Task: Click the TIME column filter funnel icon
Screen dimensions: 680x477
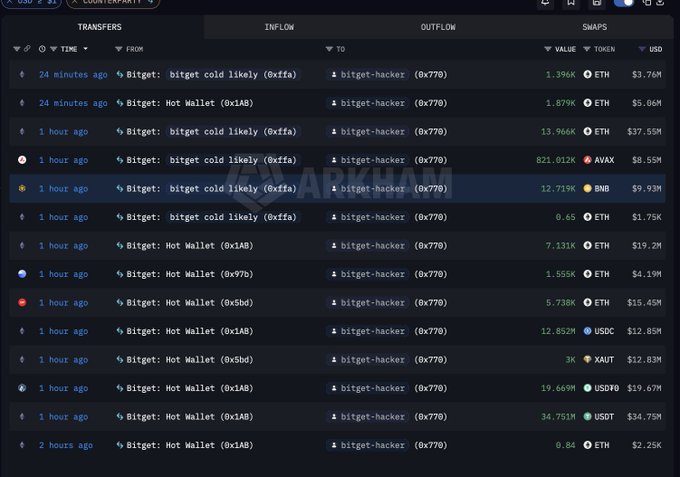Action: tap(53, 49)
